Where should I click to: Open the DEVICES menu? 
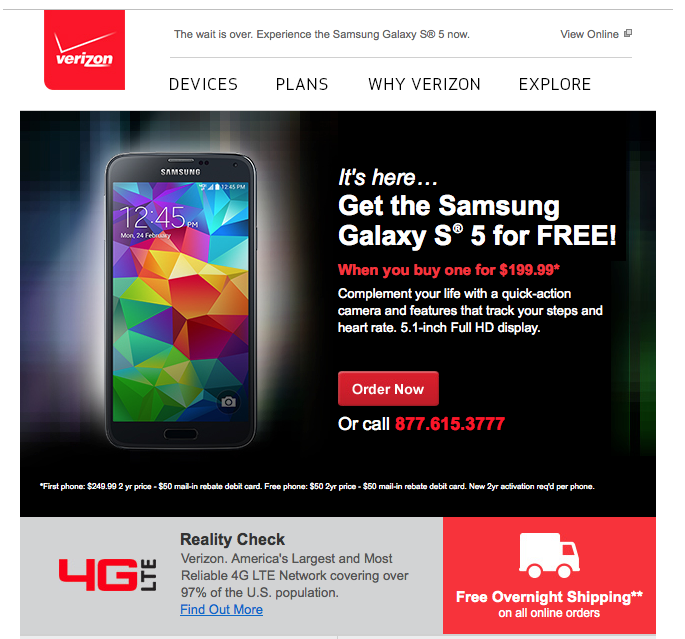click(x=204, y=84)
